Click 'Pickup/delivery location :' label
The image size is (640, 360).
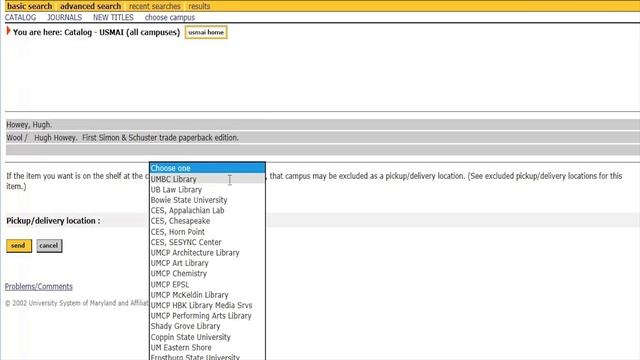pyautogui.click(x=53, y=221)
